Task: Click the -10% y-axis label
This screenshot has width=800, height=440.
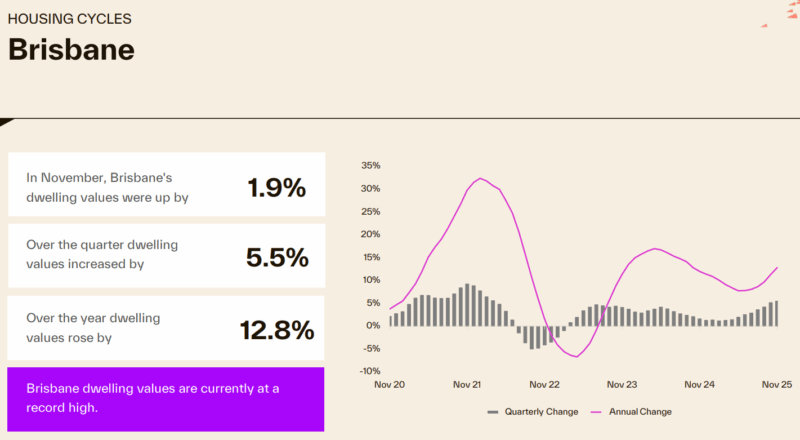Action: click(369, 371)
